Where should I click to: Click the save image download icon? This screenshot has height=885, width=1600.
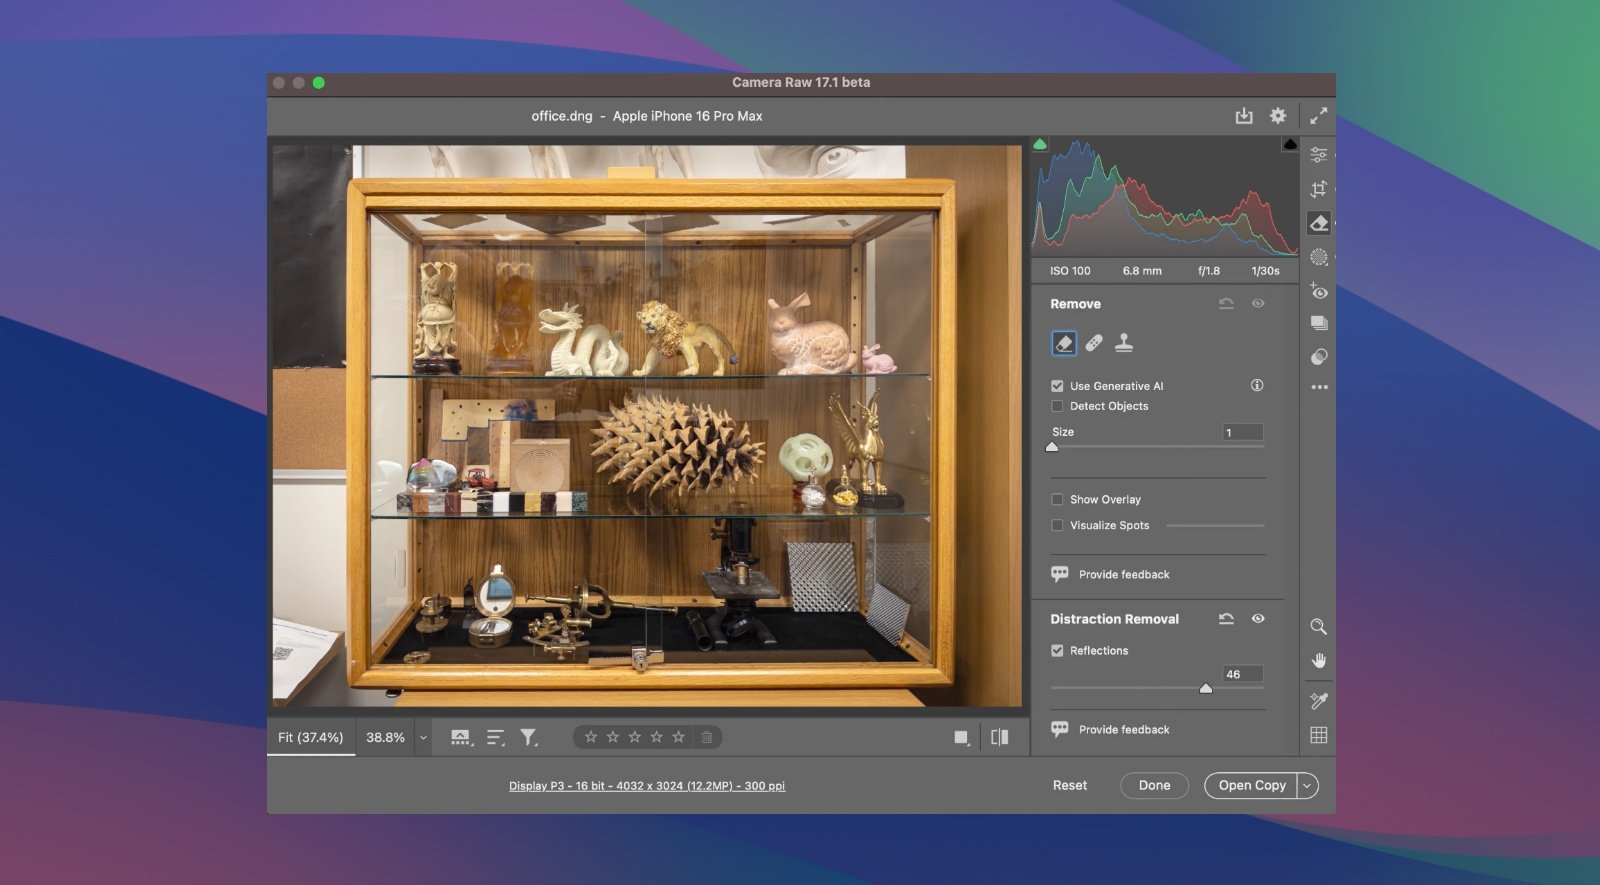click(1243, 116)
